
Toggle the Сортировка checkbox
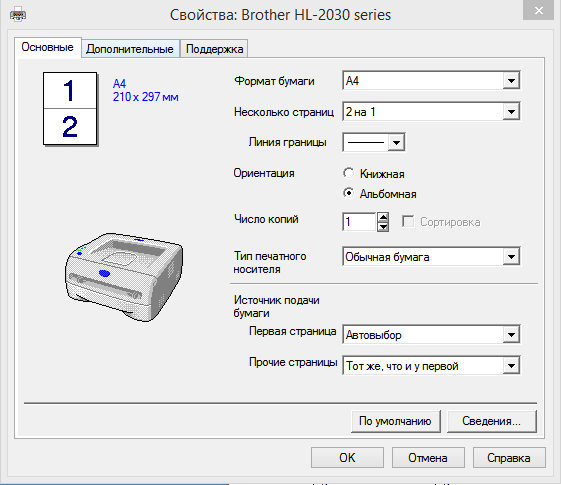tap(408, 222)
